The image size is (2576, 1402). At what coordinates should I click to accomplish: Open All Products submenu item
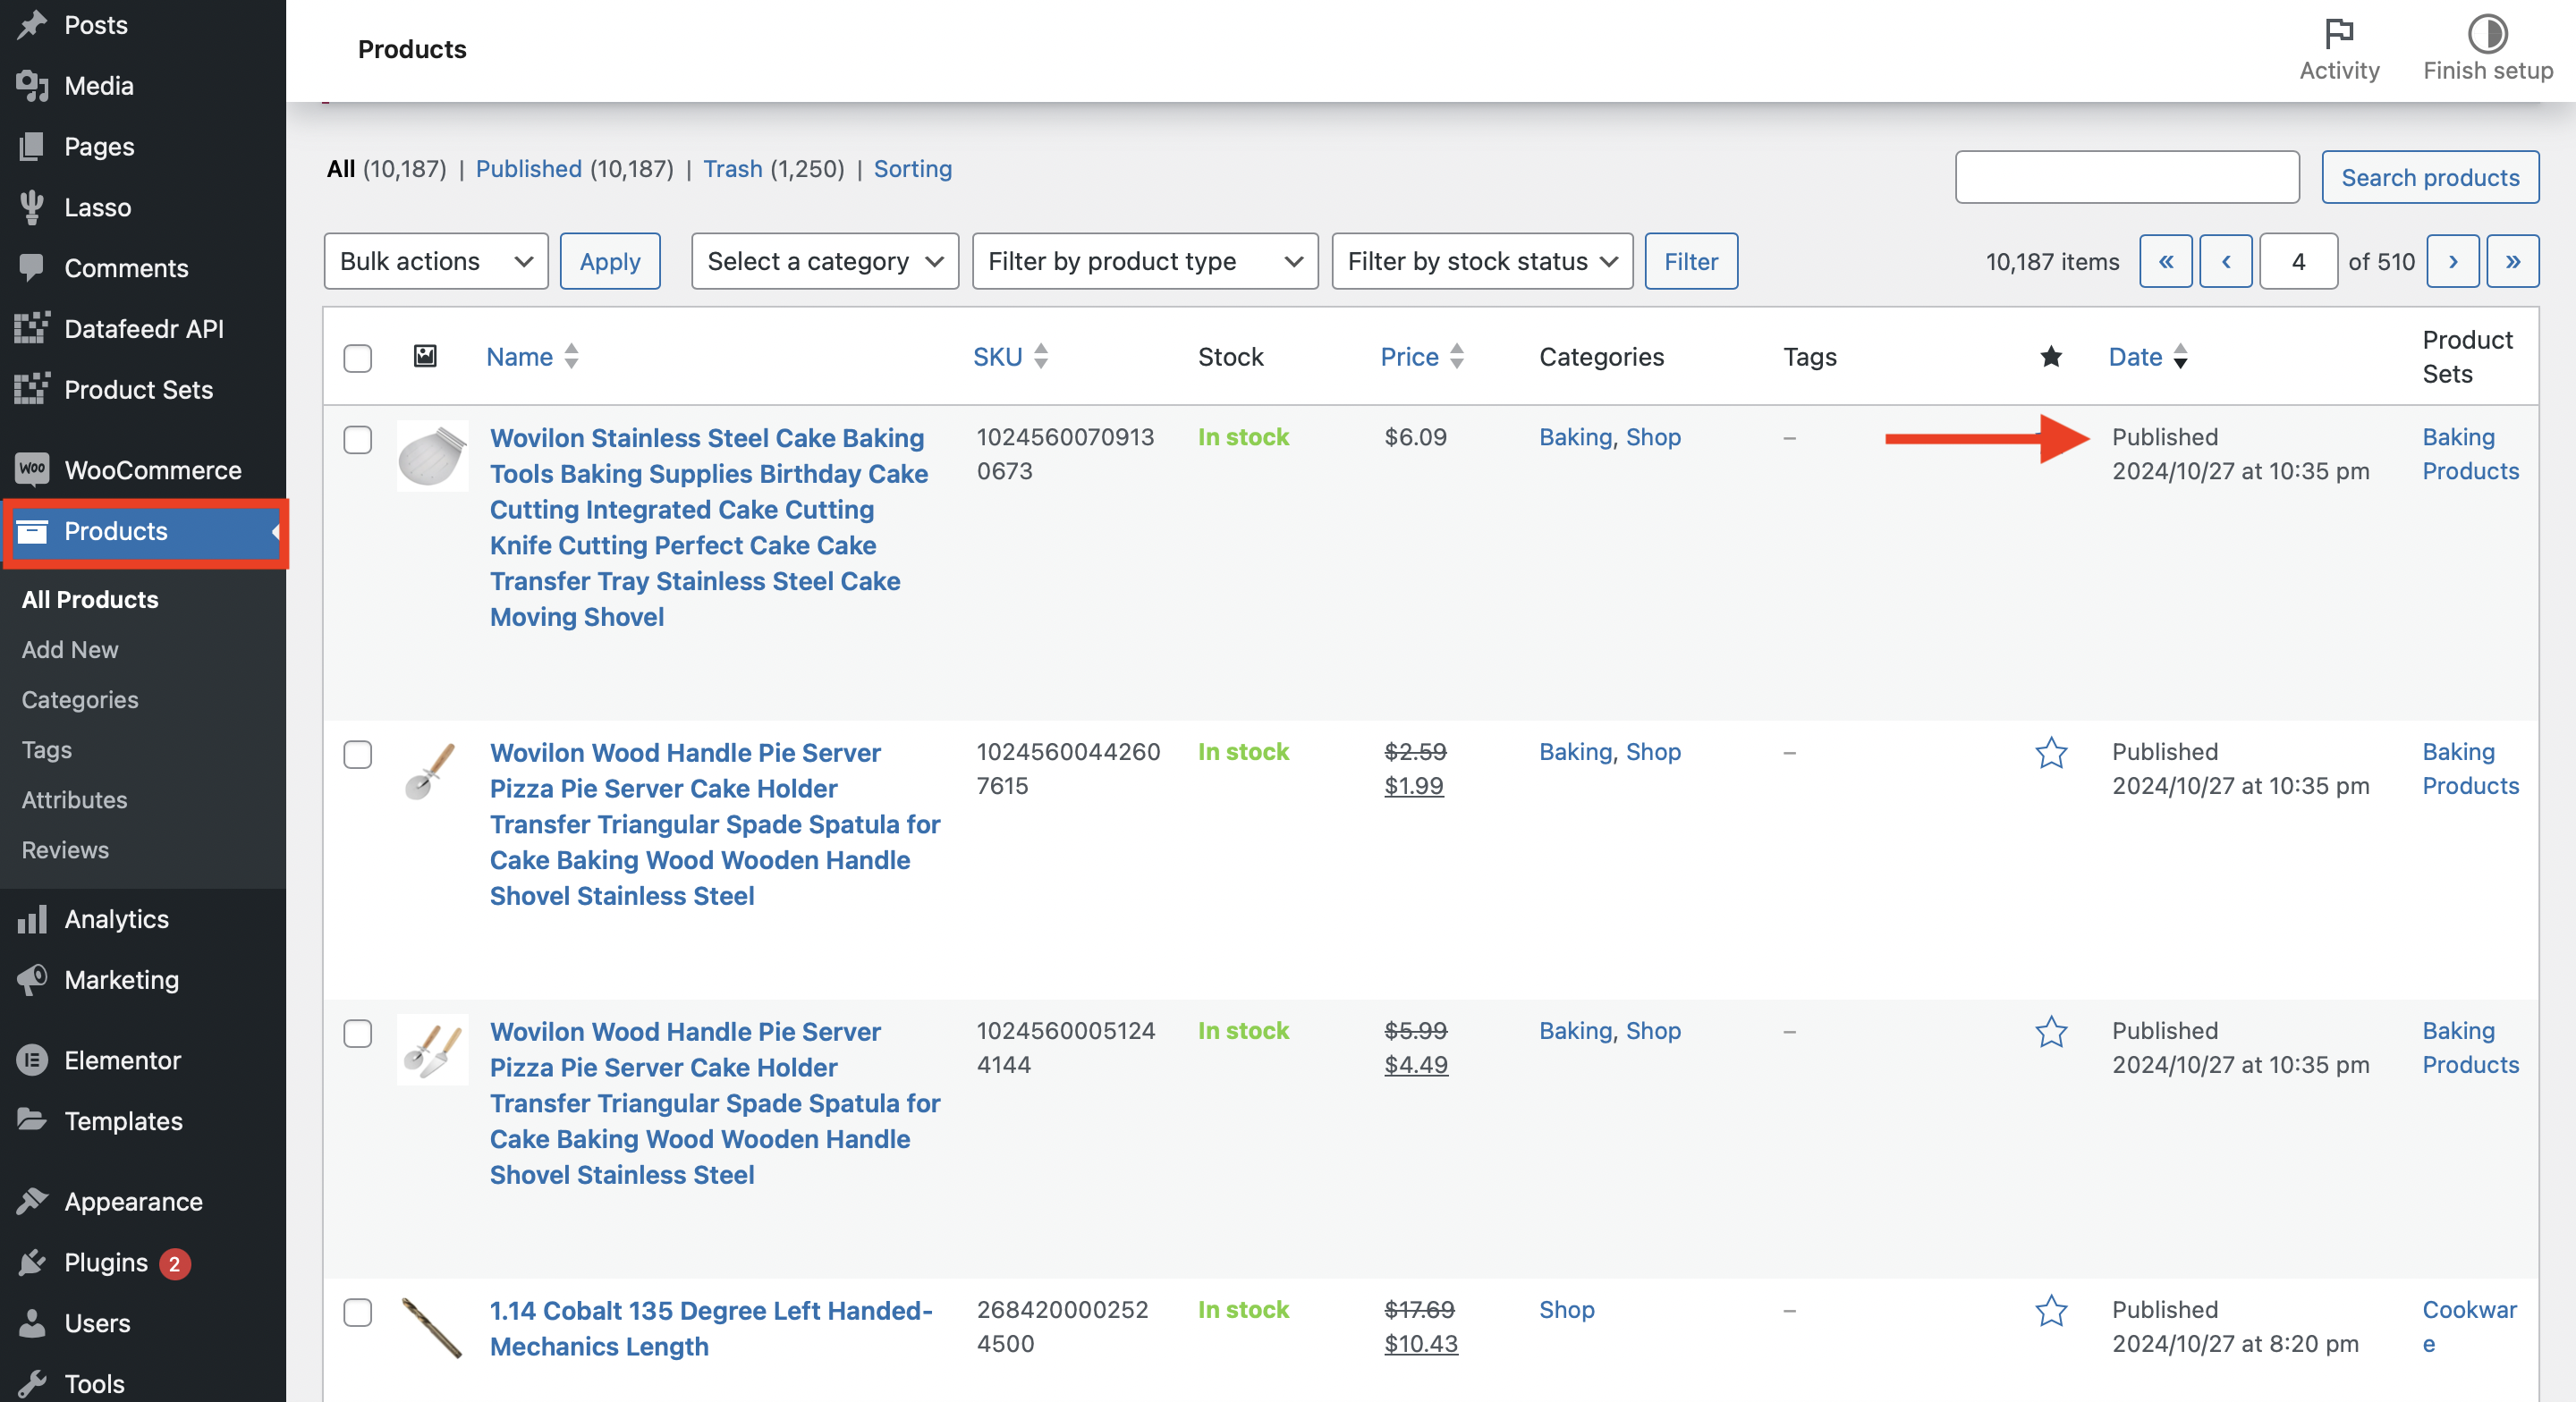pyautogui.click(x=90, y=599)
